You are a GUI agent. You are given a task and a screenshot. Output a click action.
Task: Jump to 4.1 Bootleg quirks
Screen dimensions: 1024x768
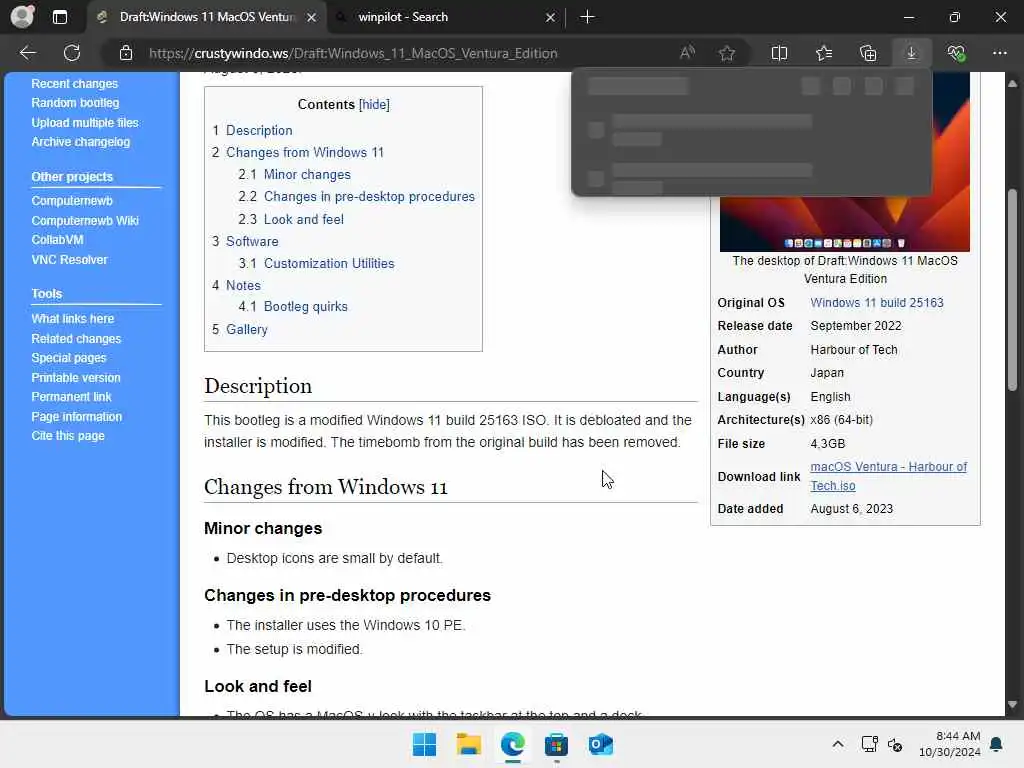293,307
